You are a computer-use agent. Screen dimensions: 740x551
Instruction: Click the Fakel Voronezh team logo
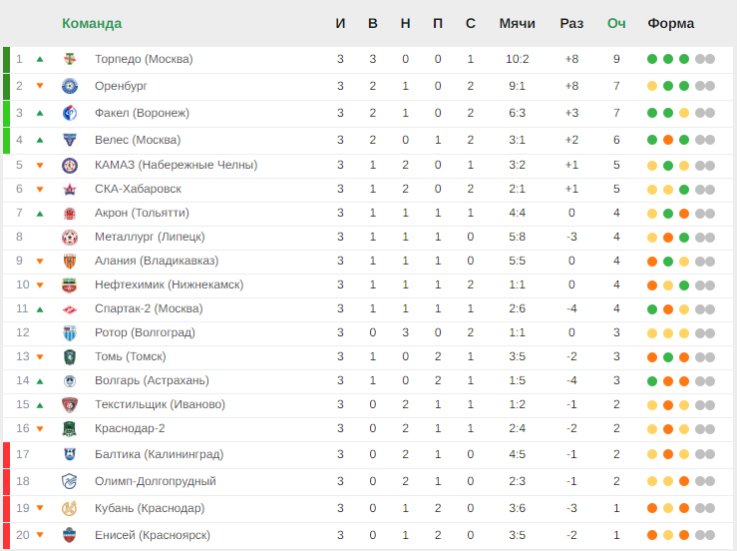pos(69,113)
